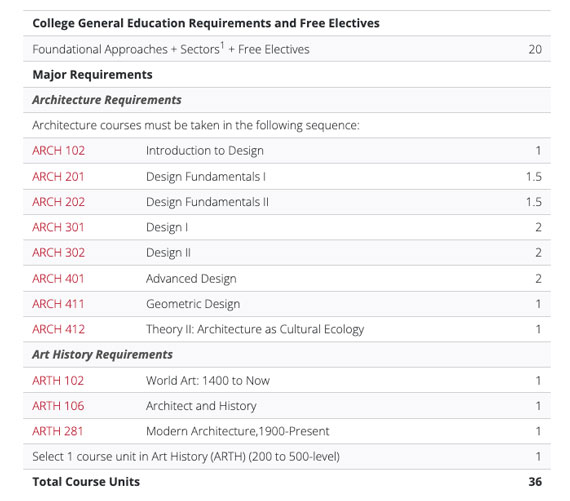The image size is (570, 501).
Task: Open the ARCH 412 course link
Action: (x=59, y=329)
